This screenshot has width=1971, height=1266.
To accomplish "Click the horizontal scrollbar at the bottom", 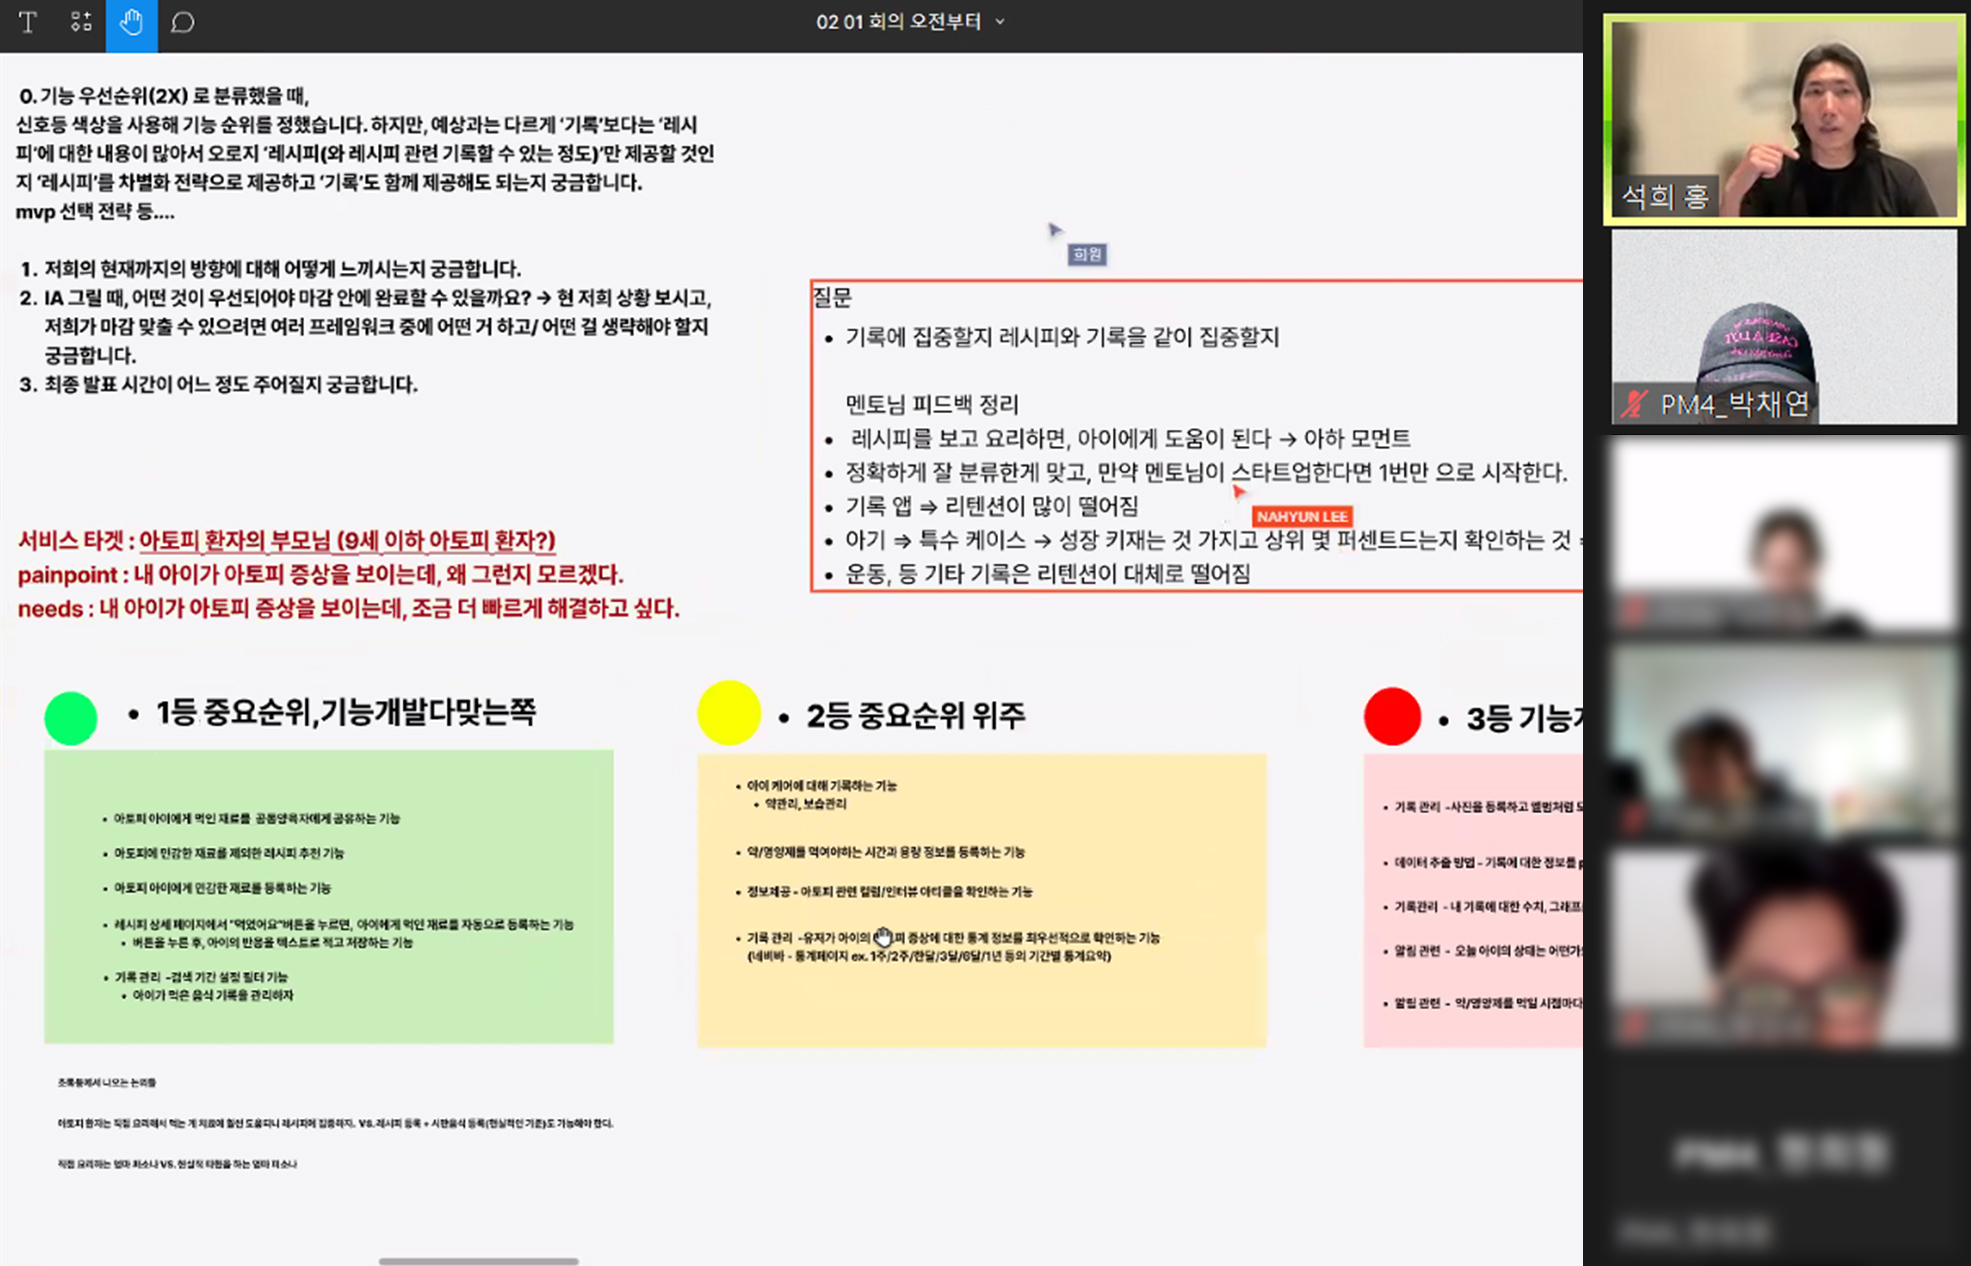I will (478, 1261).
